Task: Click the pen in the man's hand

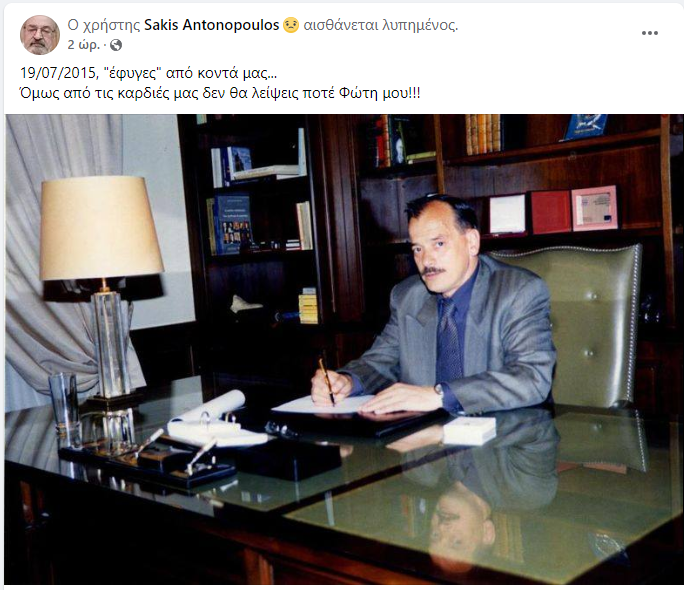Action: (326, 381)
